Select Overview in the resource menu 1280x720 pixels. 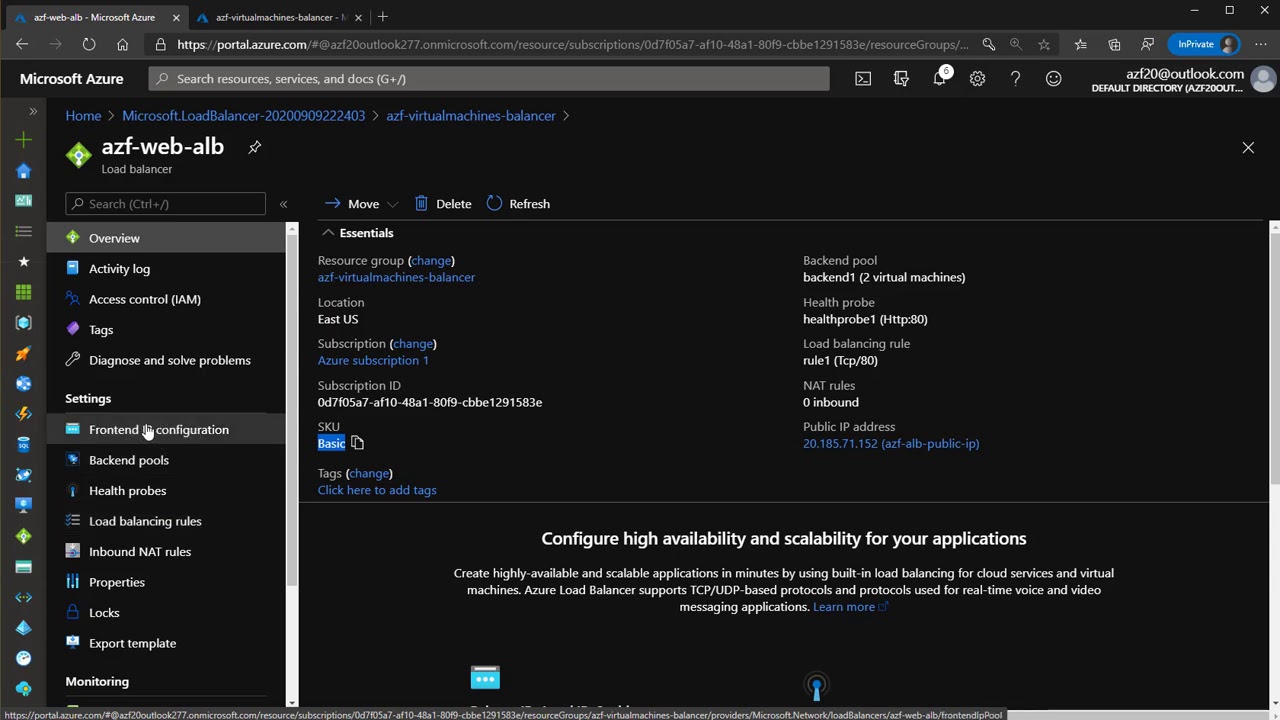[x=166, y=238]
